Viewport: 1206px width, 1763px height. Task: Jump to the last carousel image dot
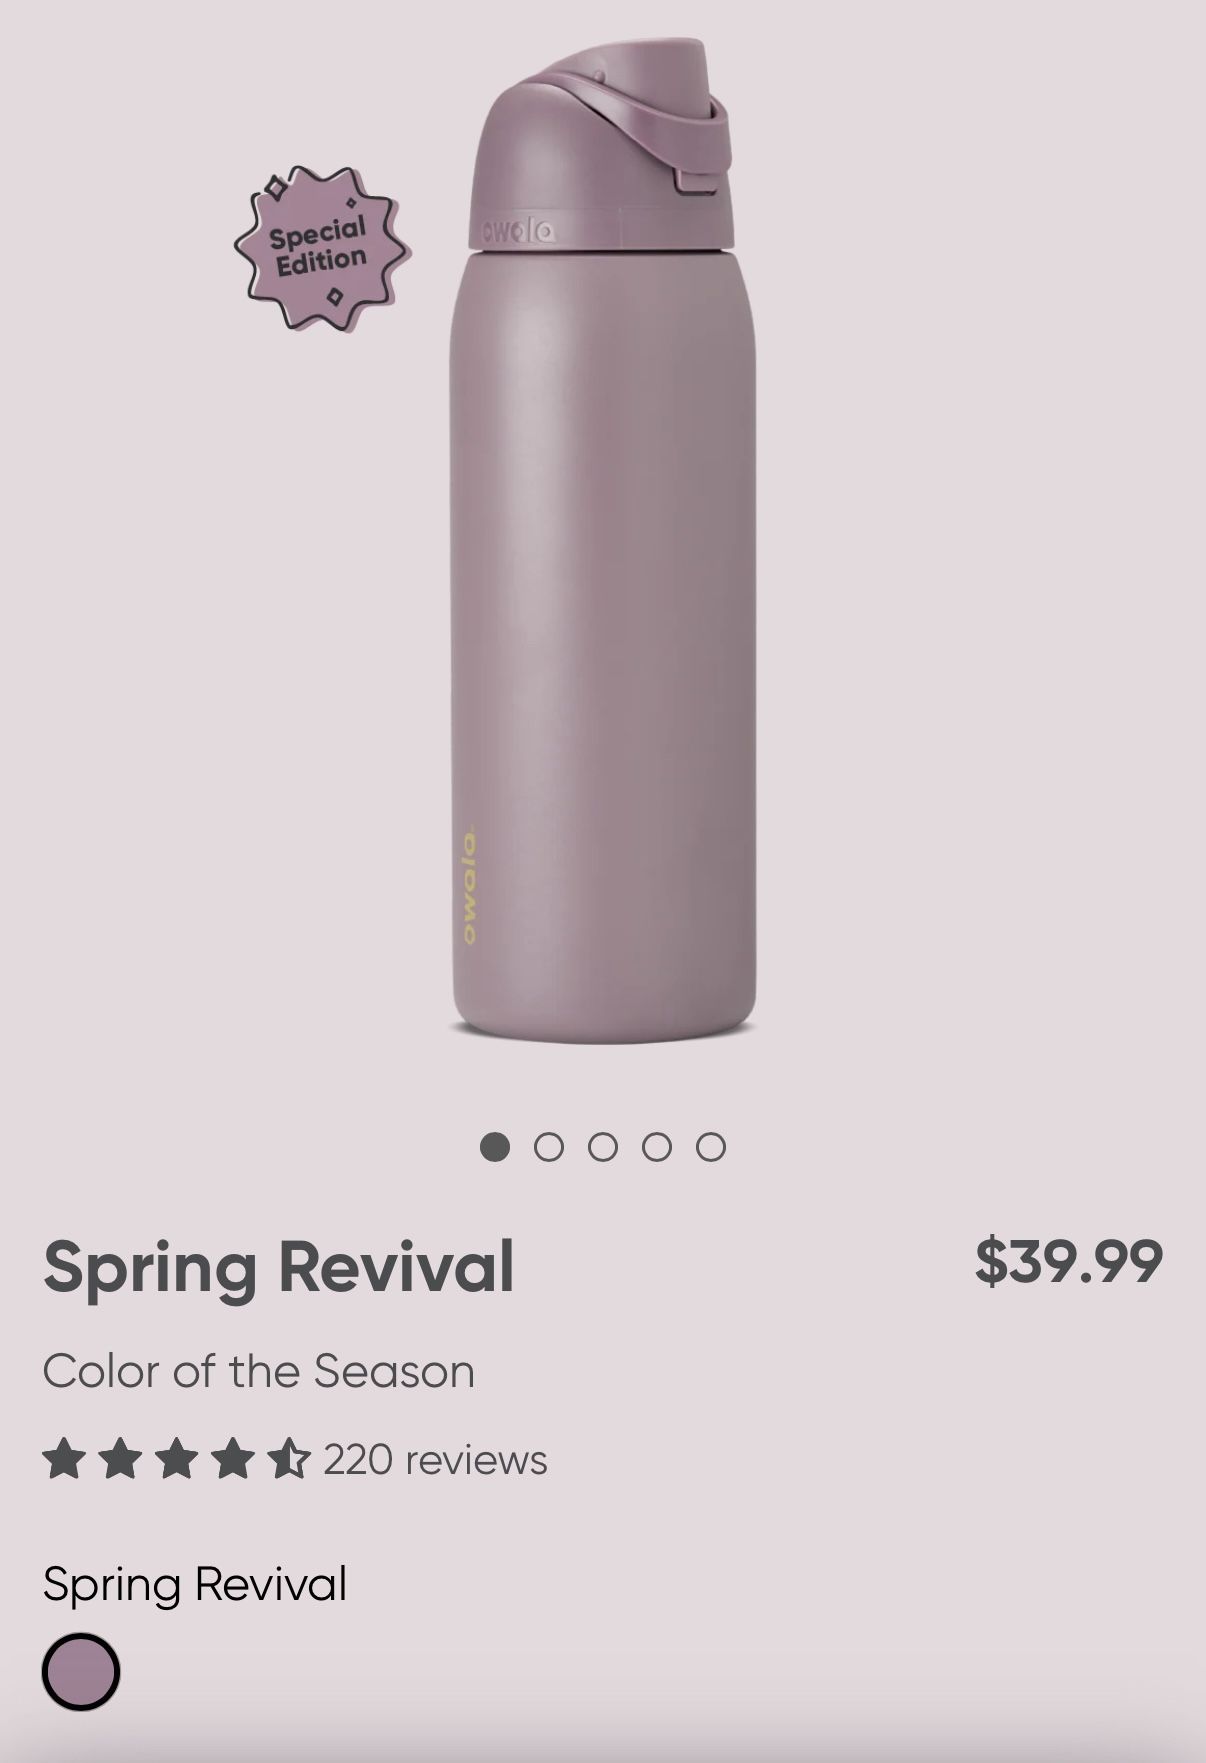pyautogui.click(x=711, y=1147)
